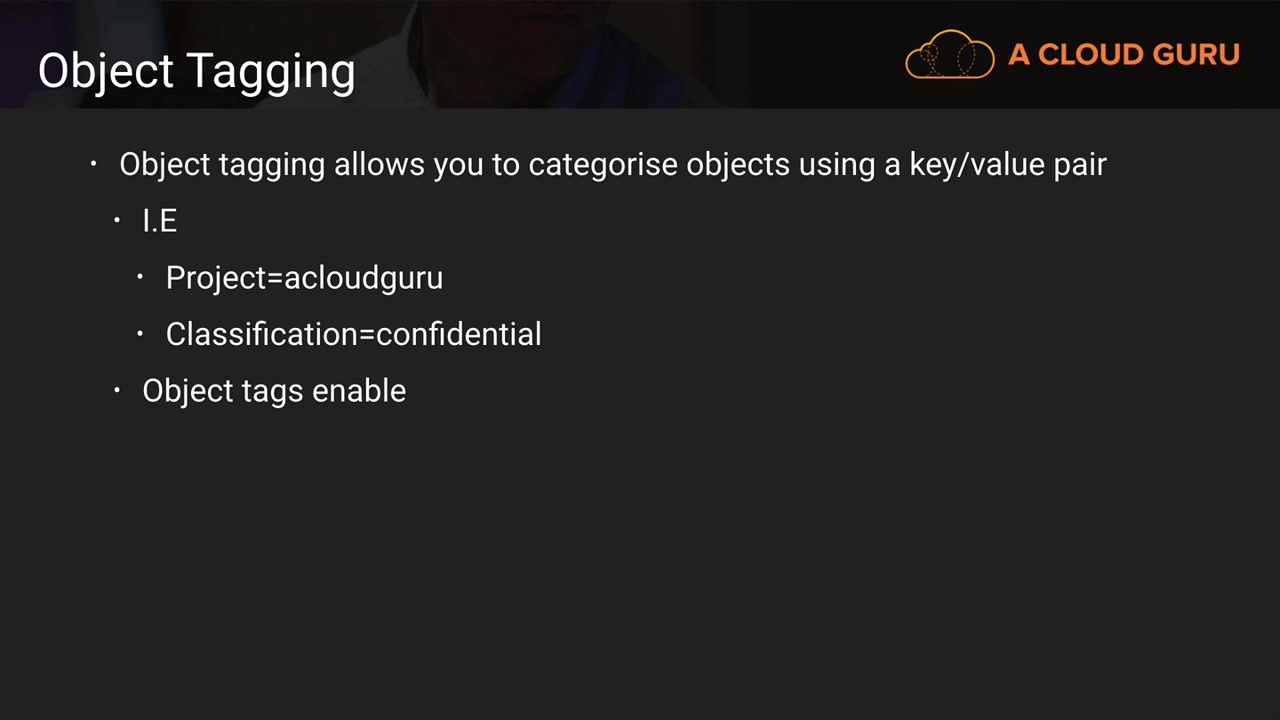Click the bullet dot before "Object tags enable"
1280x720 pixels.
coord(117,389)
